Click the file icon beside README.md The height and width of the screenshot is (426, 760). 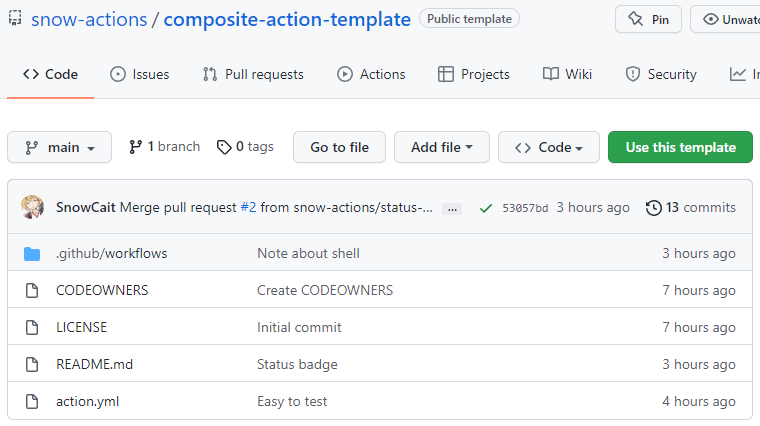point(32,364)
